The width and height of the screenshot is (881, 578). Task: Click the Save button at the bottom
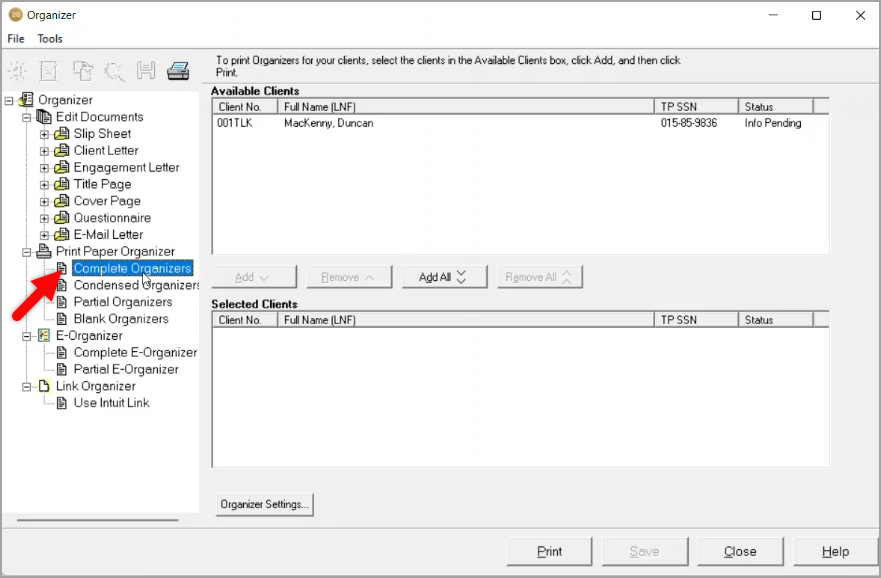[x=645, y=552]
